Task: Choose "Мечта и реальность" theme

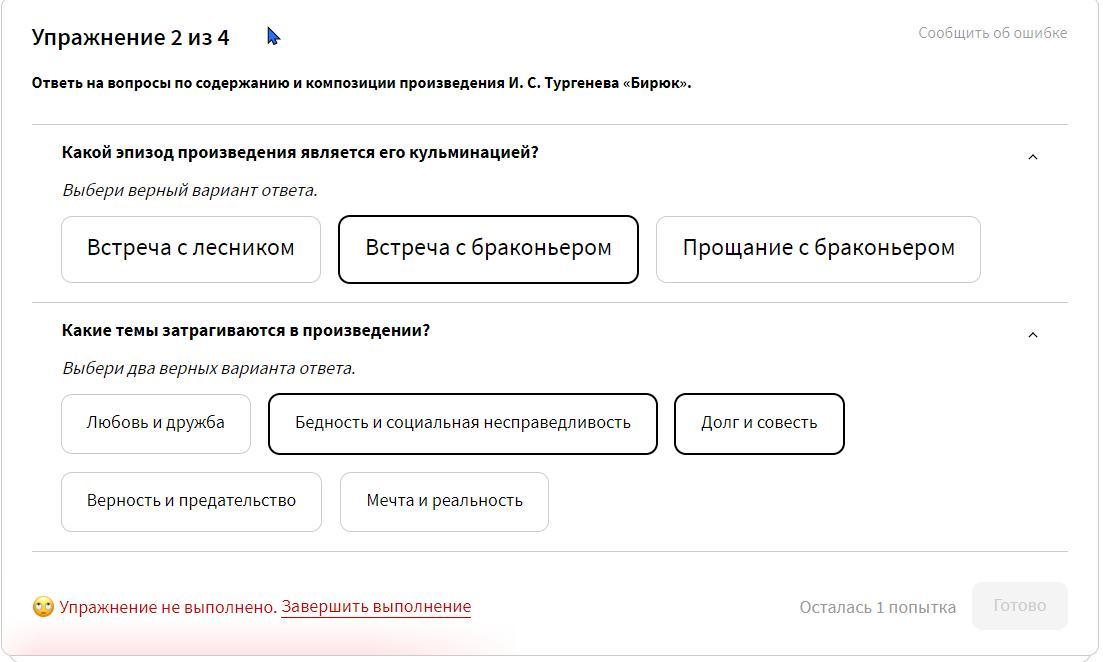Action: pos(444,501)
